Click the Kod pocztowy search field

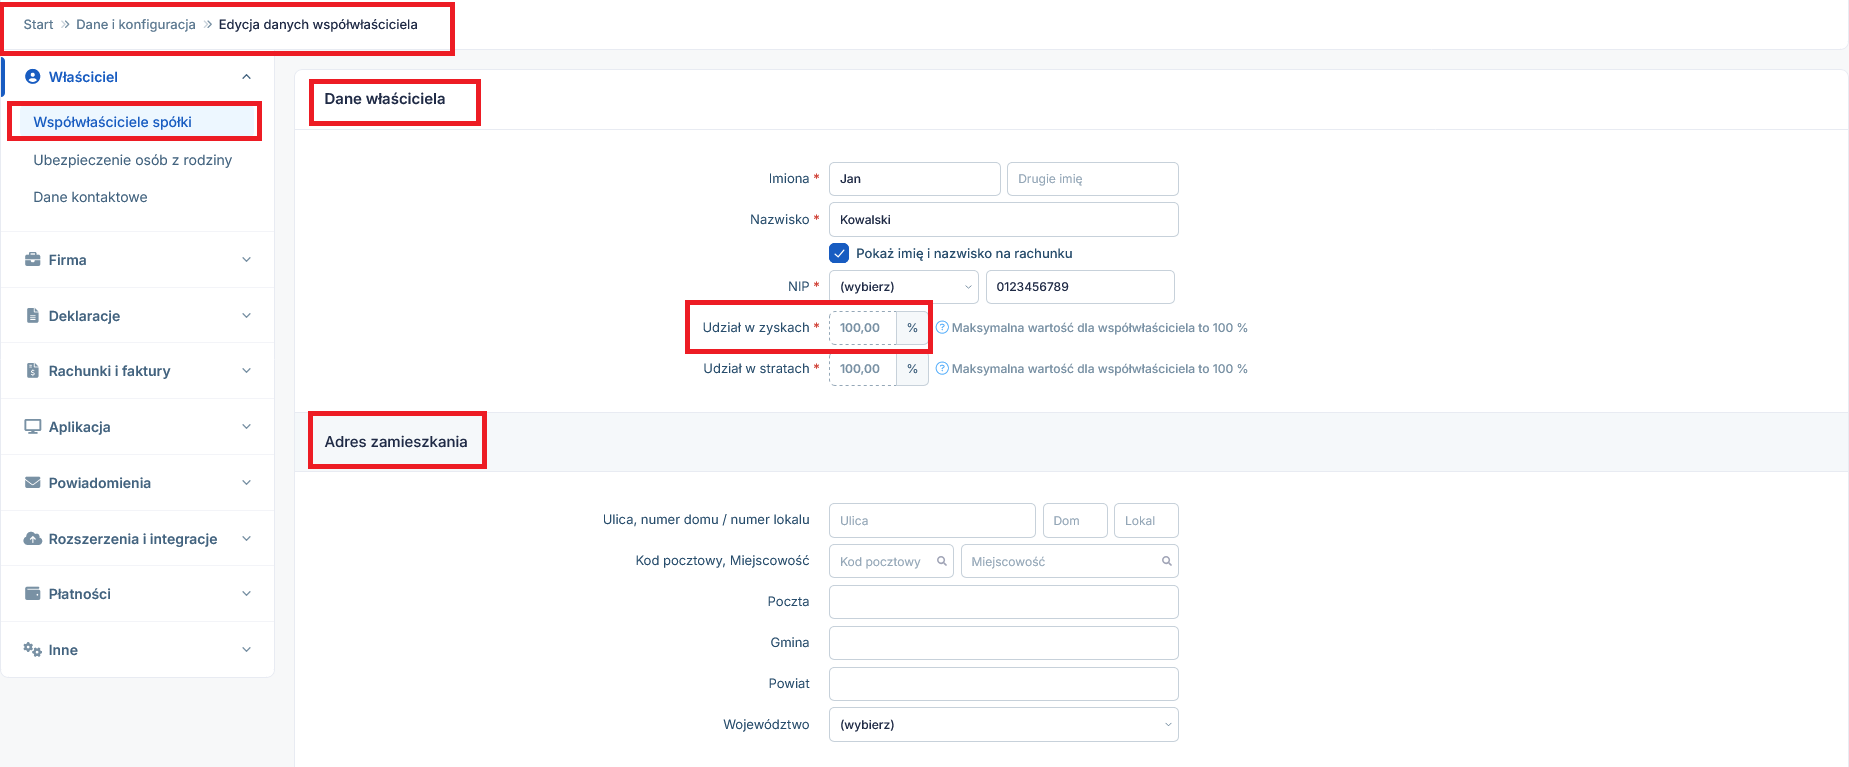[x=885, y=562]
